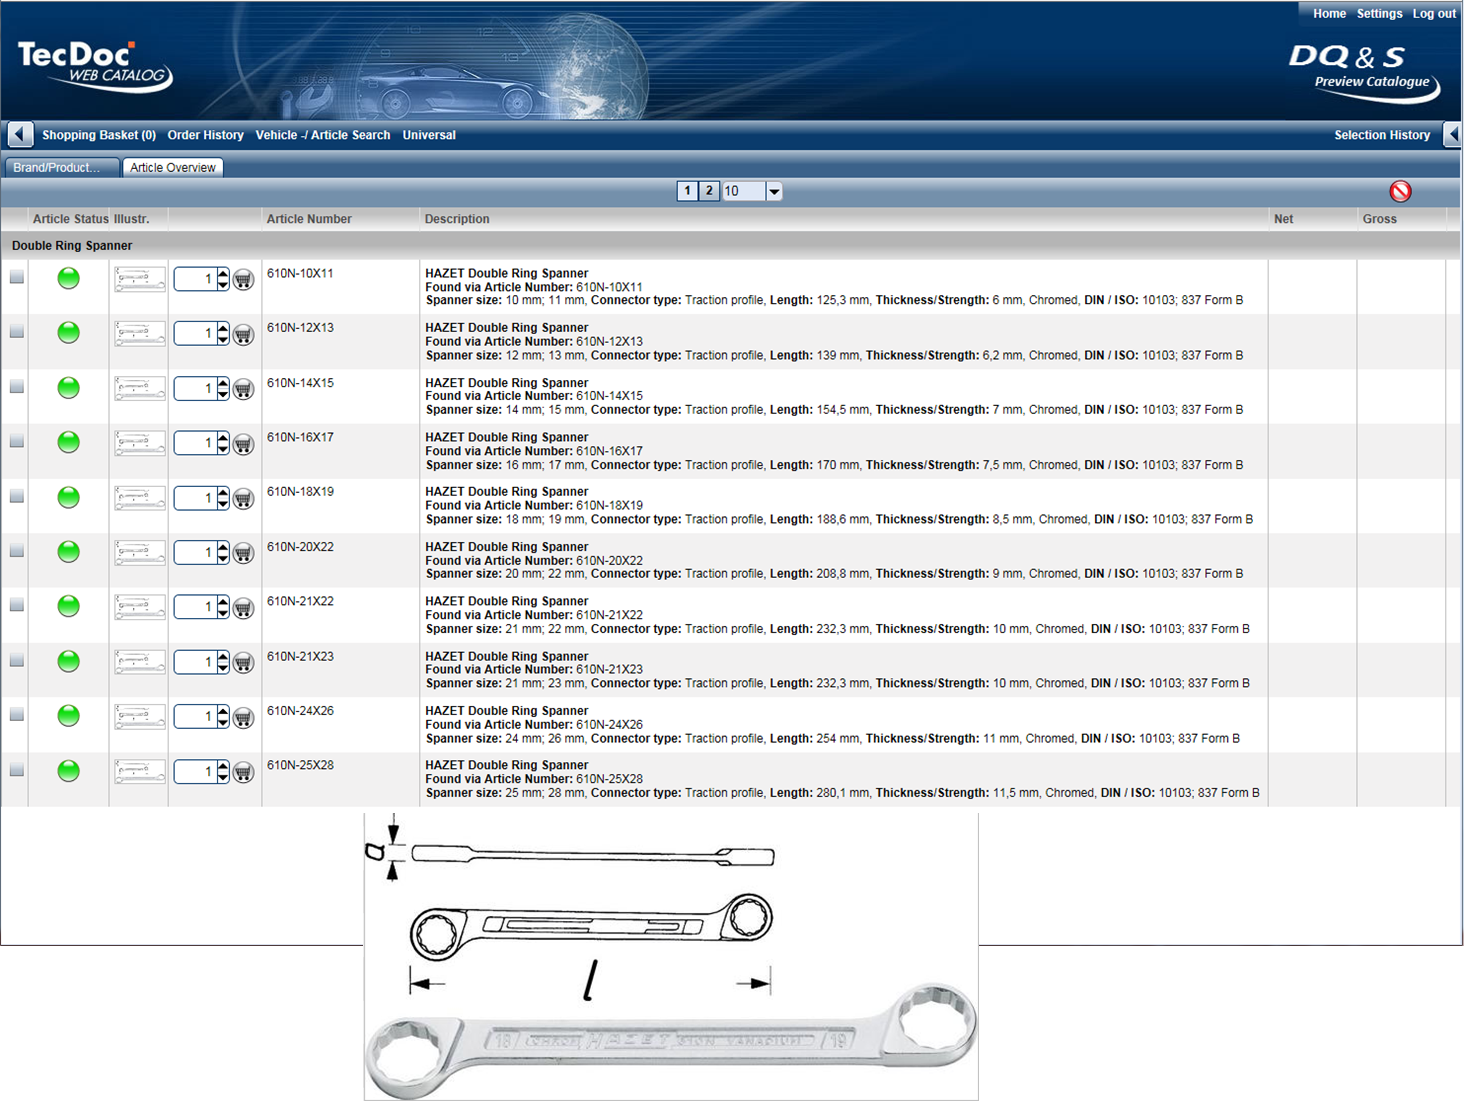Open the Universal menu
Viewport: 1464px width, 1101px height.
429,135
